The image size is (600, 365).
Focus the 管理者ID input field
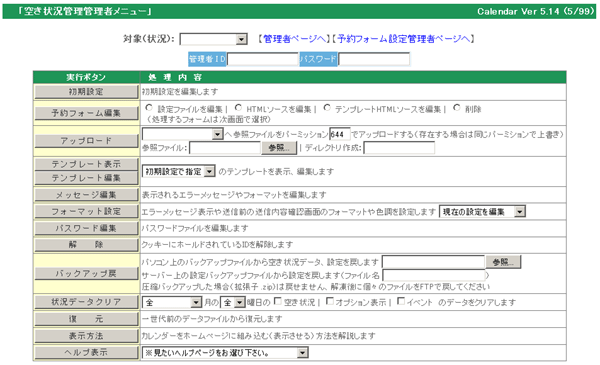coord(262,59)
